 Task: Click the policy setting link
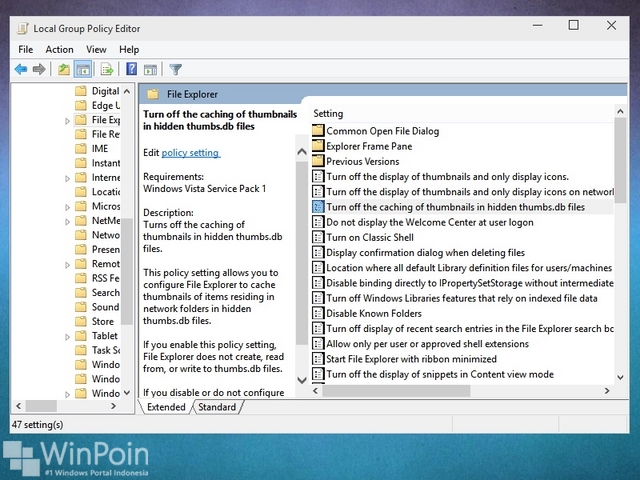pyautogui.click(x=191, y=153)
